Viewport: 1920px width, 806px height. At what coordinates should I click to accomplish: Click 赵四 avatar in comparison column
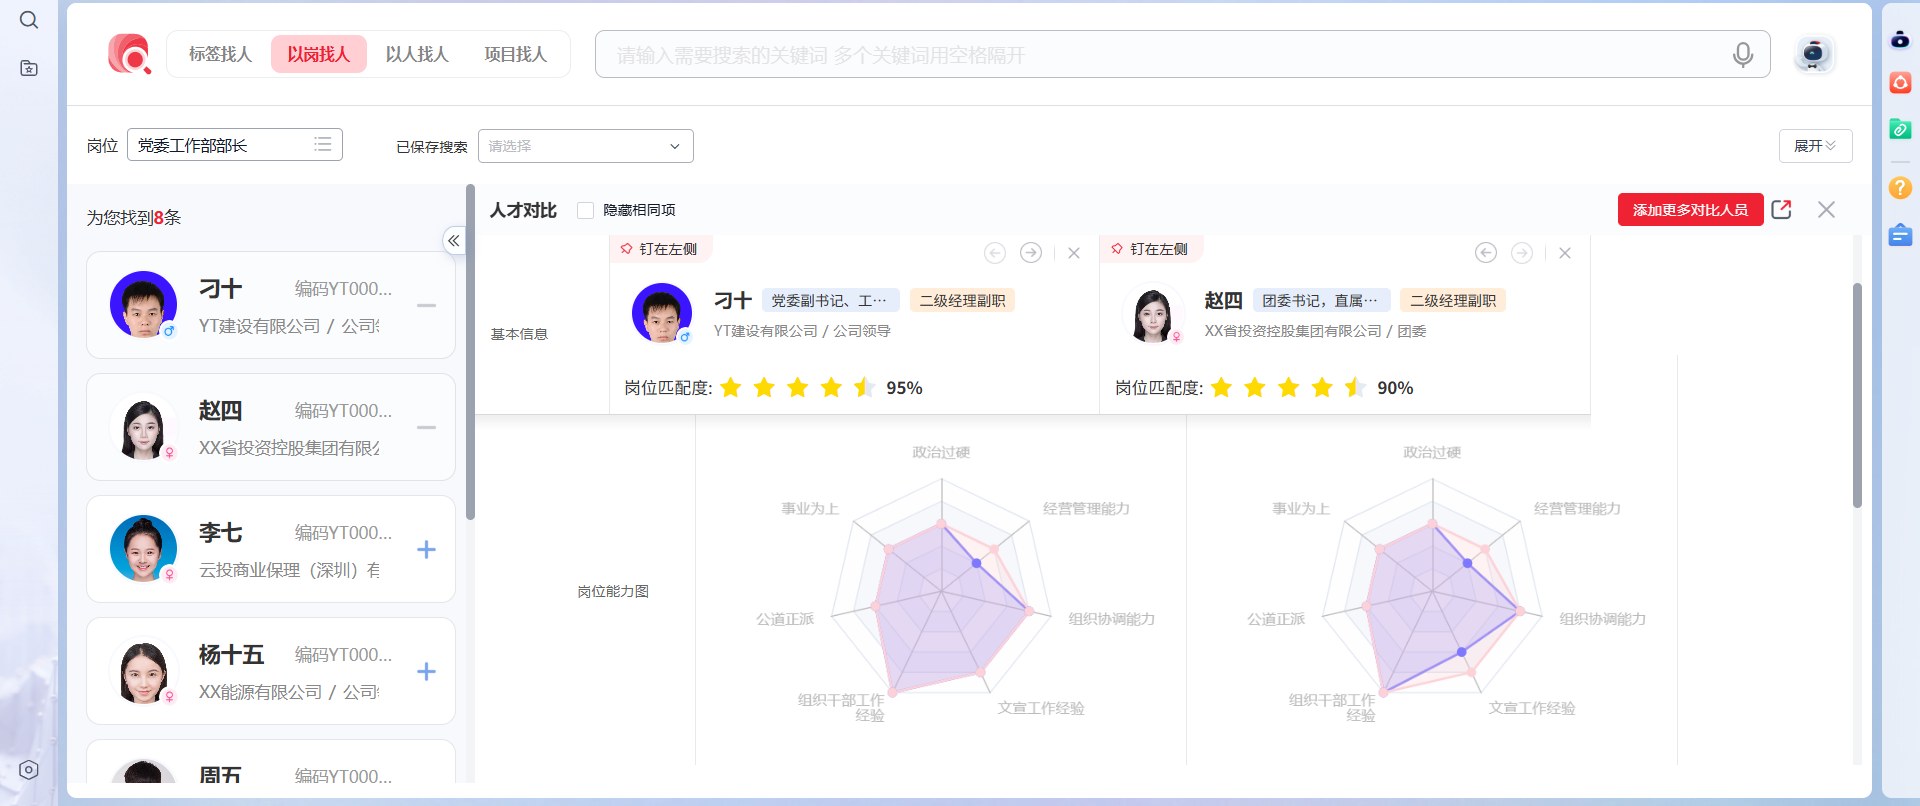pyautogui.click(x=1152, y=313)
